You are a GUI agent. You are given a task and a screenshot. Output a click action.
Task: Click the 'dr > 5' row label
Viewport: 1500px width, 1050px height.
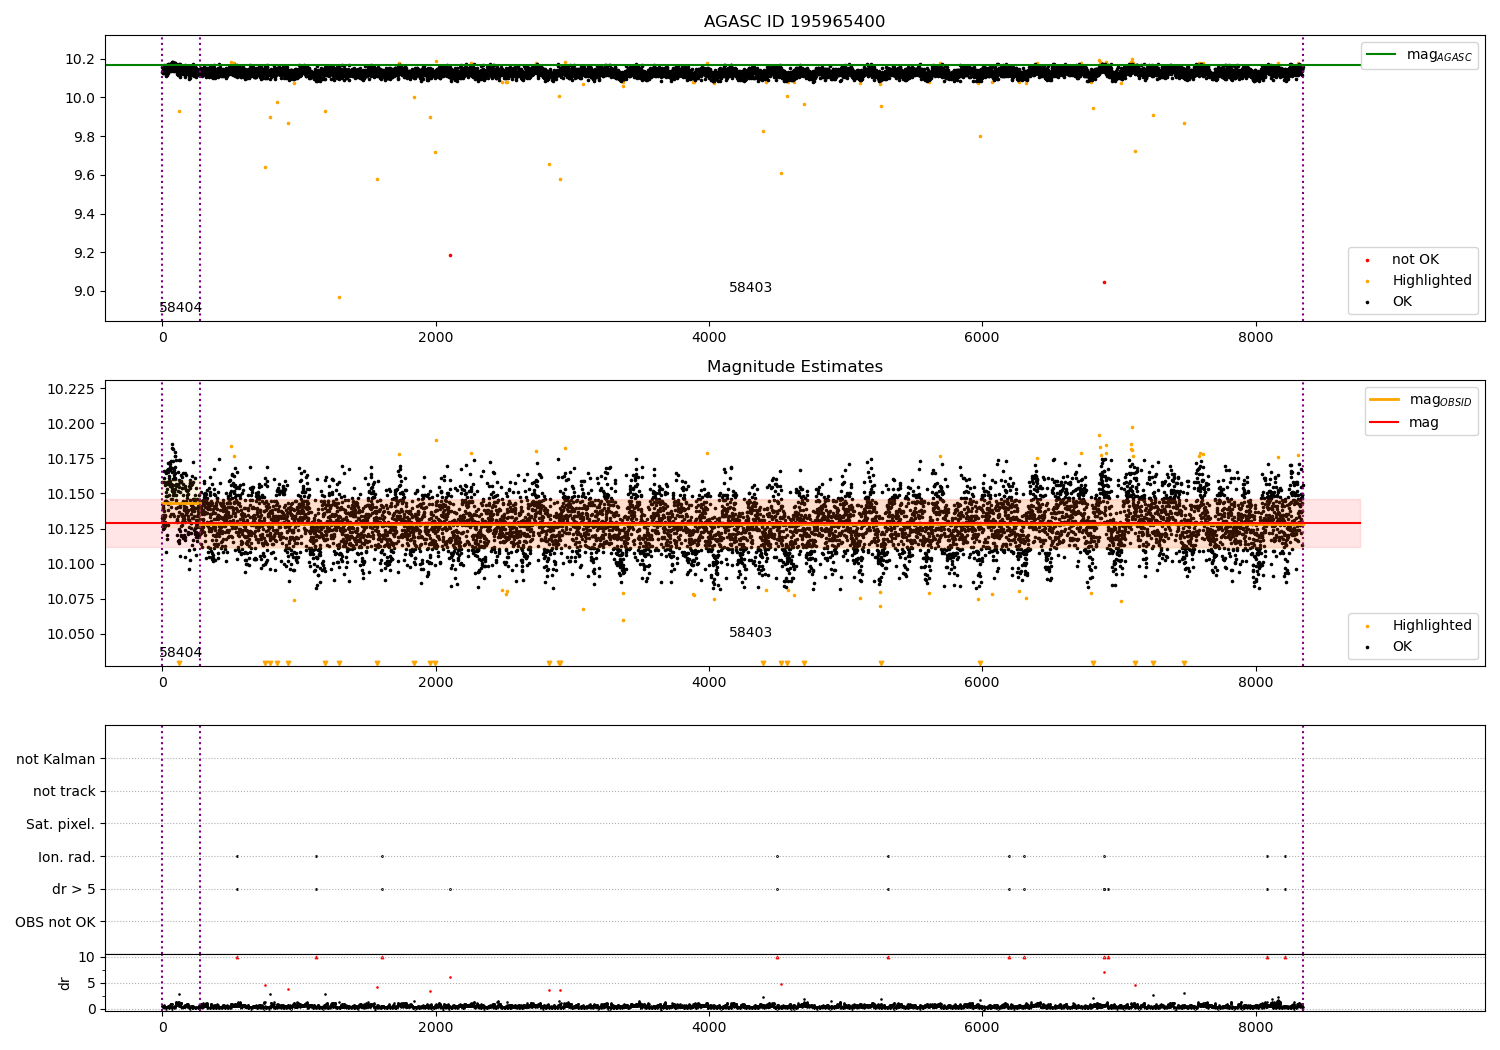tap(74, 890)
